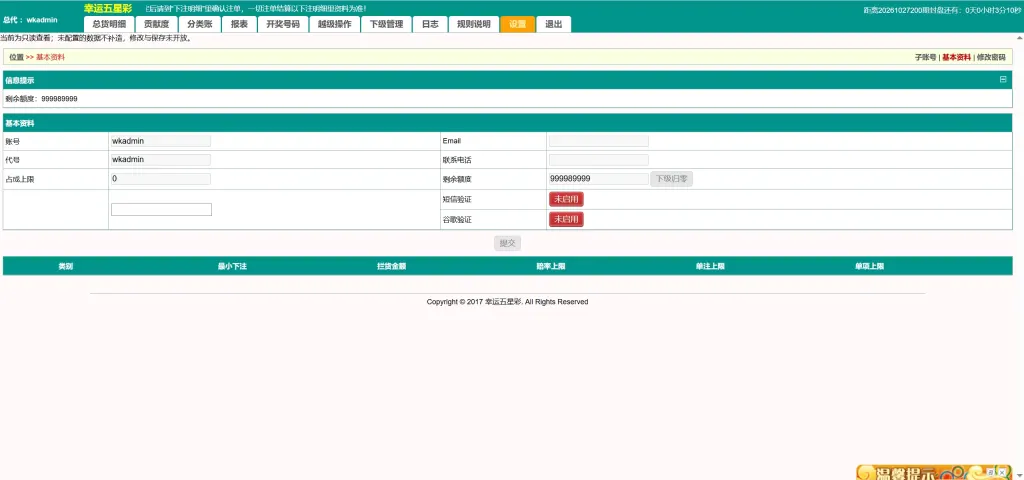Click the 基本资料 breadcrumb after 位置 >>

pos(50,57)
